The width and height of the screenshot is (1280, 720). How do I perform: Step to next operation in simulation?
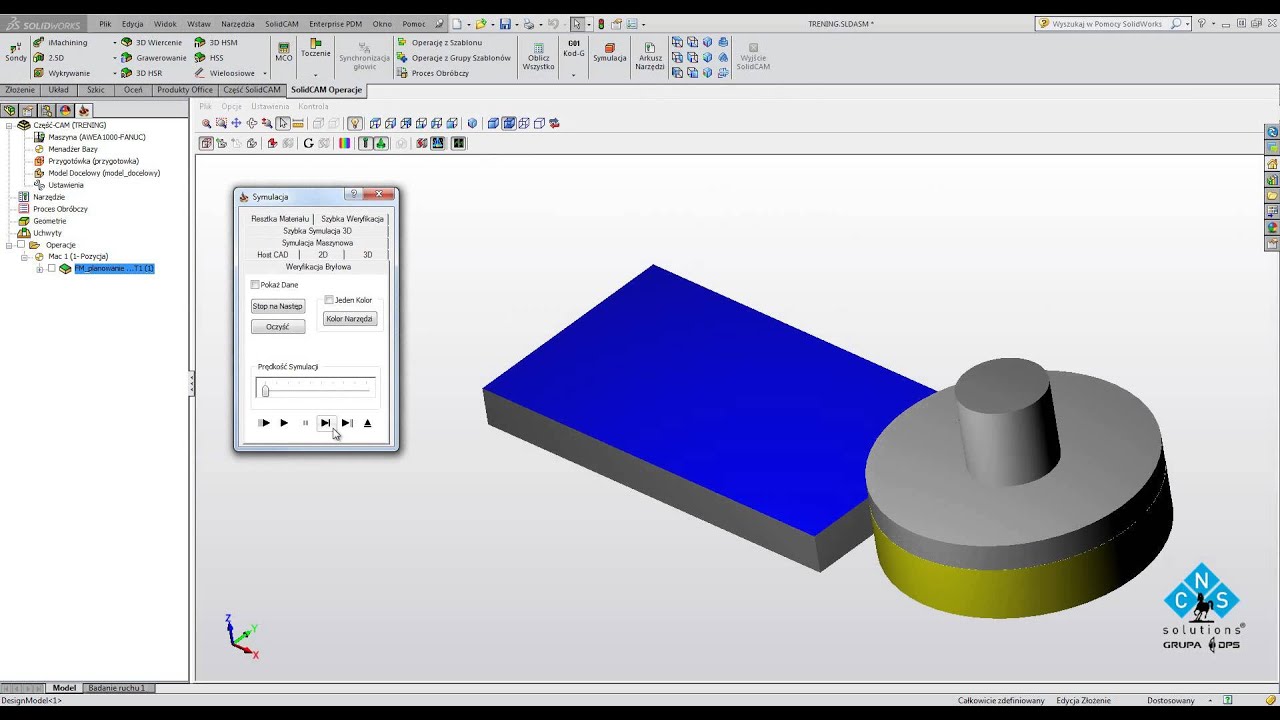pos(347,423)
